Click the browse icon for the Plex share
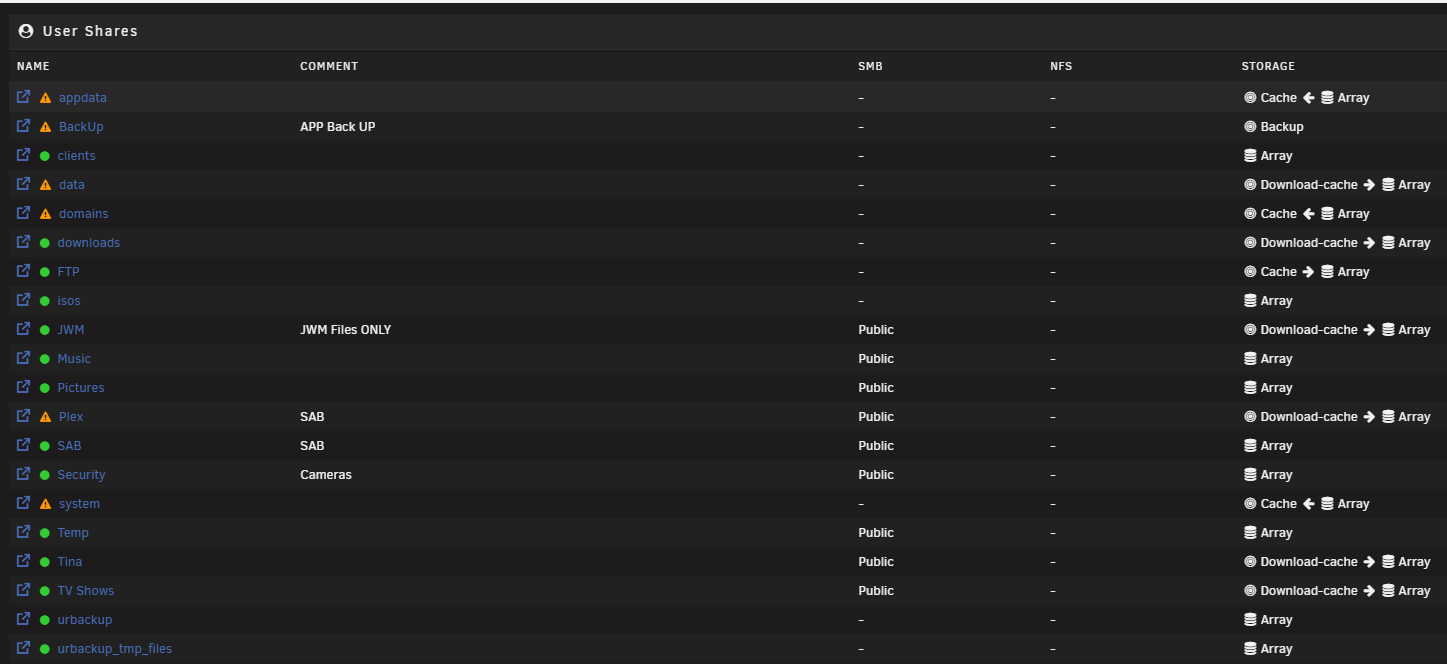Screen dimensions: 1447x664 (x=24, y=417)
